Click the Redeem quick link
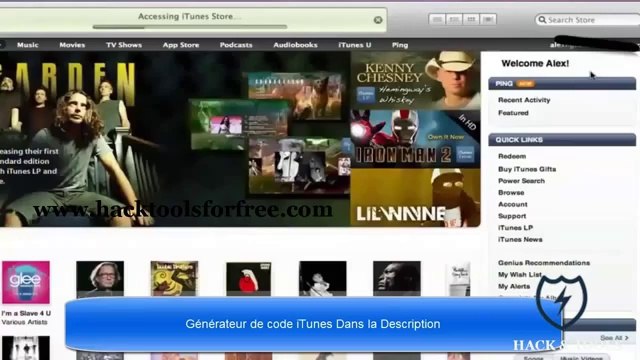 [x=512, y=156]
